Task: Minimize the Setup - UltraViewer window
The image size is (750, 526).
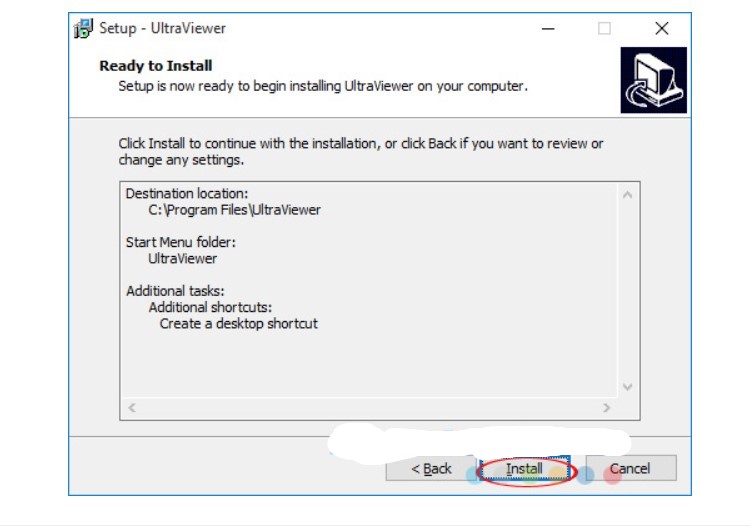Action: [549, 29]
